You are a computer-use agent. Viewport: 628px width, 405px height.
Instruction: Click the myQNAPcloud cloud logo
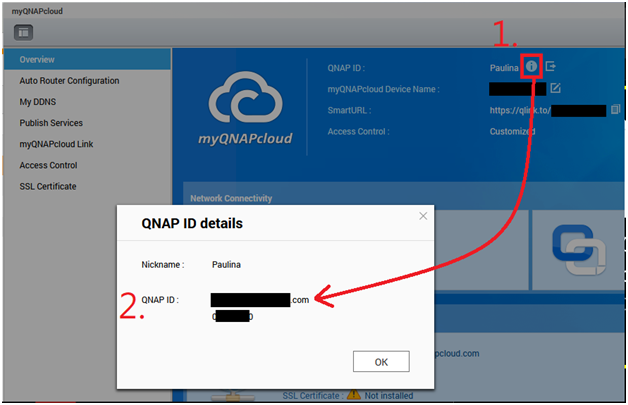[245, 97]
